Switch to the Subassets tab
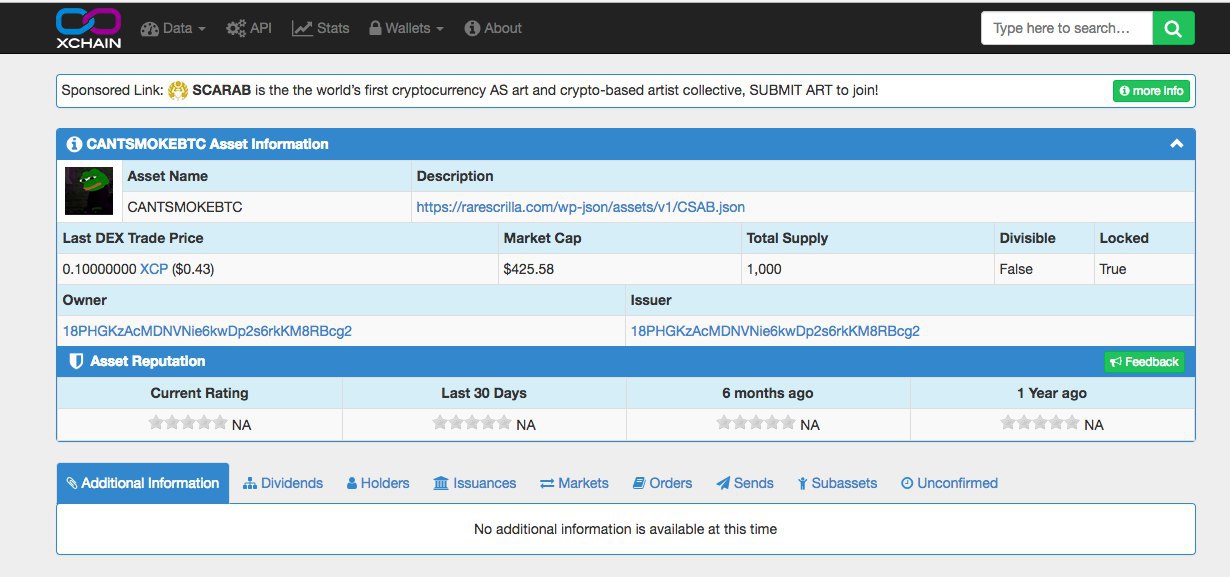This screenshot has width=1230, height=577. click(837, 483)
